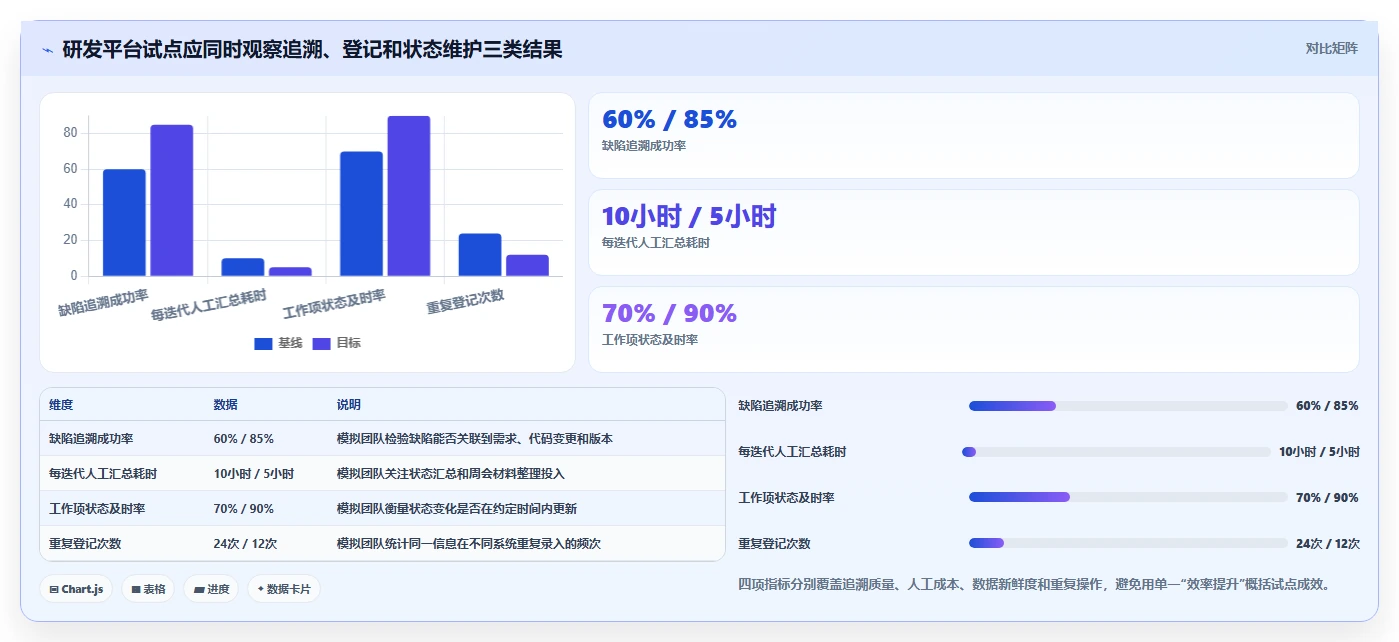Click the 工作项状态及时率 target bar in chart
The width and height of the screenshot is (1399, 642).
tap(409, 196)
